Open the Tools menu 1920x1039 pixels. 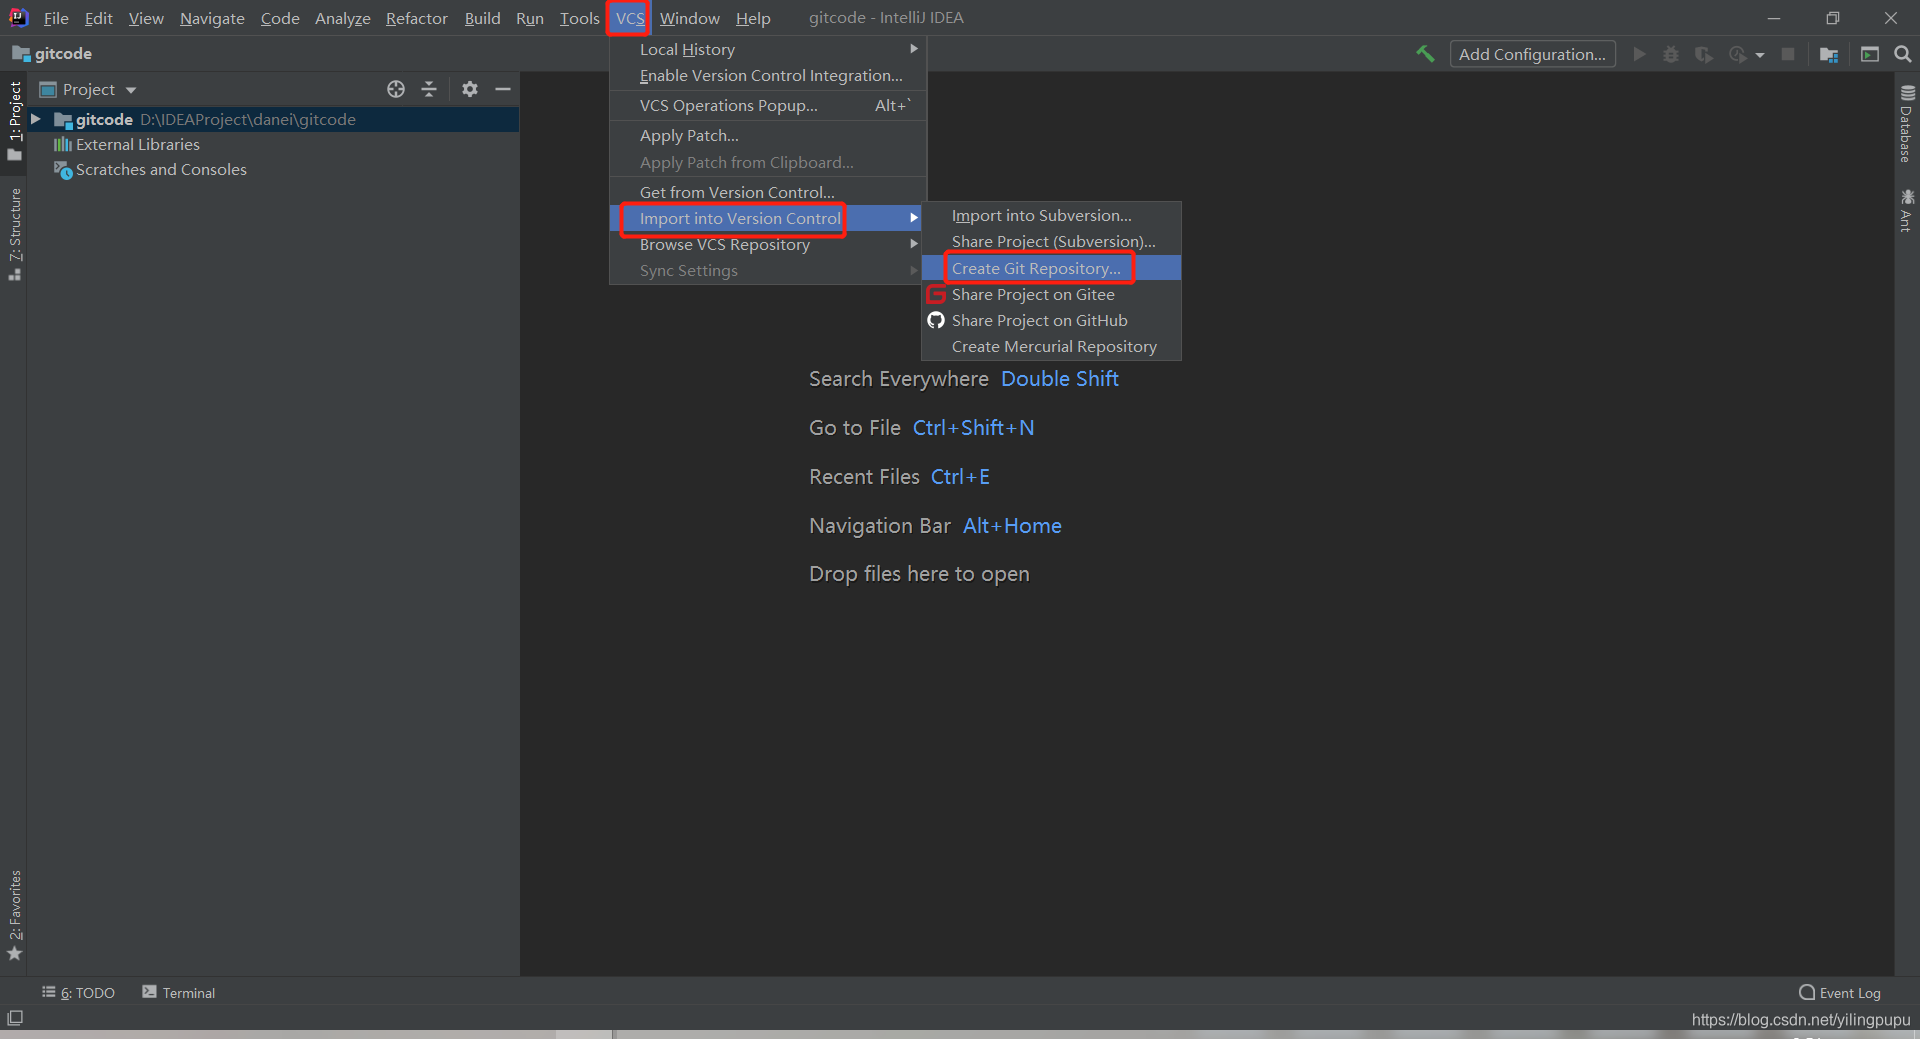click(x=579, y=18)
